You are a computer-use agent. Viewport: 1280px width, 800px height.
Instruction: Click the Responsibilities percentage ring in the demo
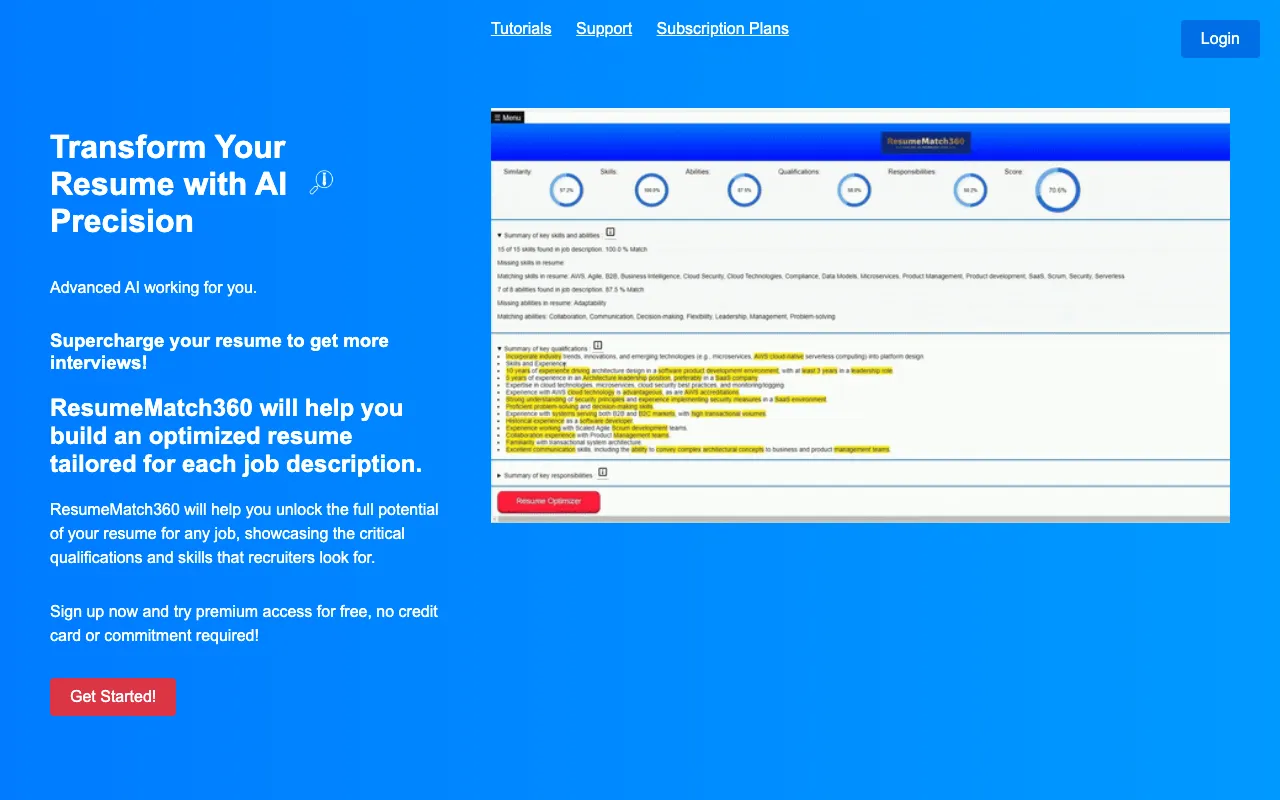(970, 190)
